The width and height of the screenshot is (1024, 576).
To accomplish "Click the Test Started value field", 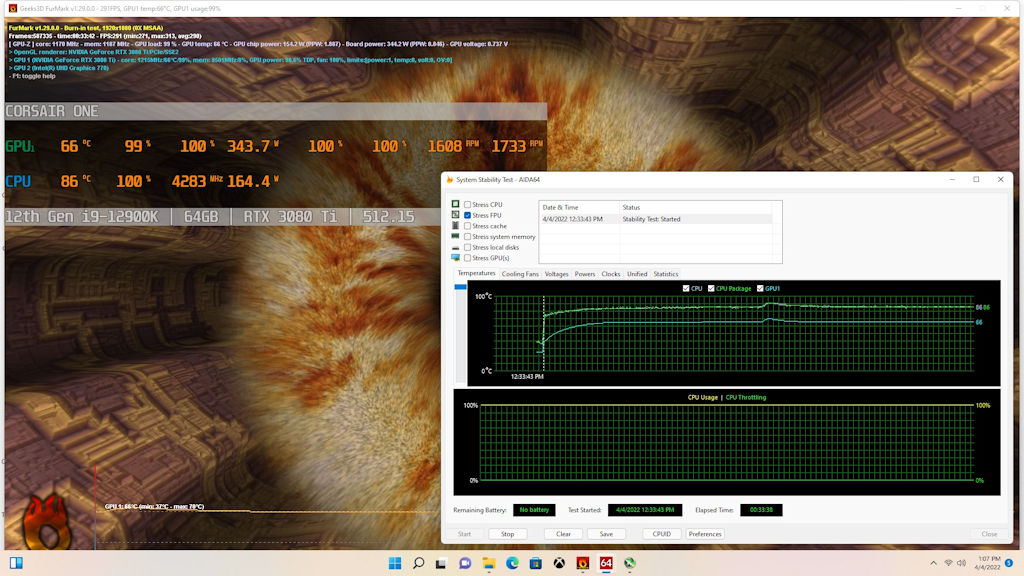I will 645,510.
